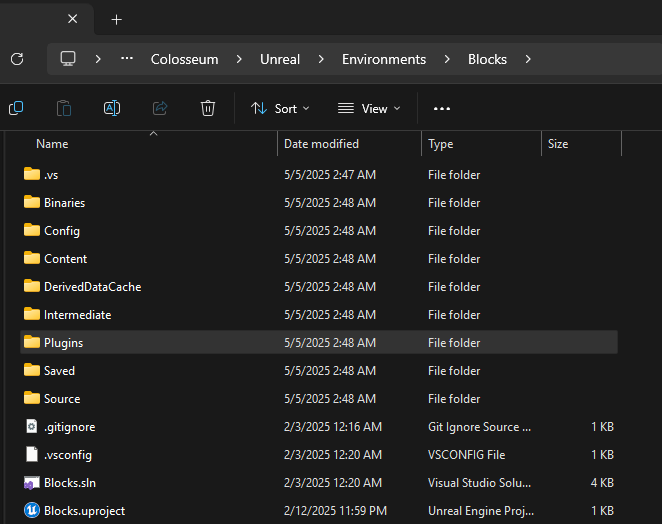The width and height of the screenshot is (662, 524).
Task: Select the Binaries folder icon
Action: 32,202
